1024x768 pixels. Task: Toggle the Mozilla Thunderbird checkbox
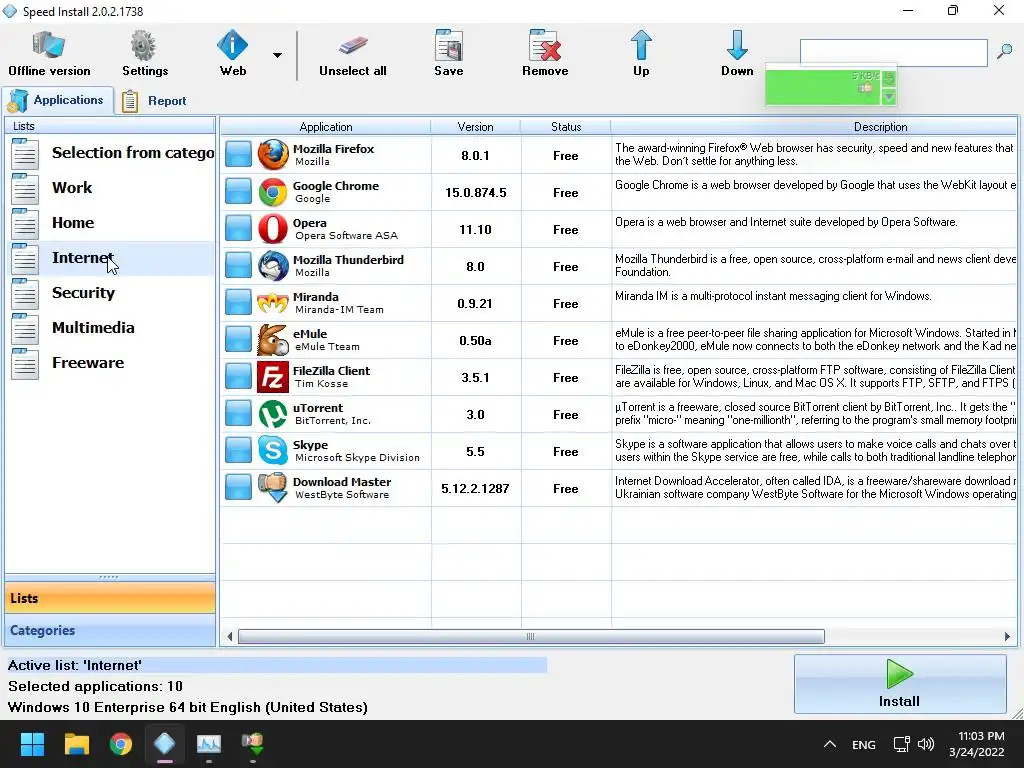point(238,266)
